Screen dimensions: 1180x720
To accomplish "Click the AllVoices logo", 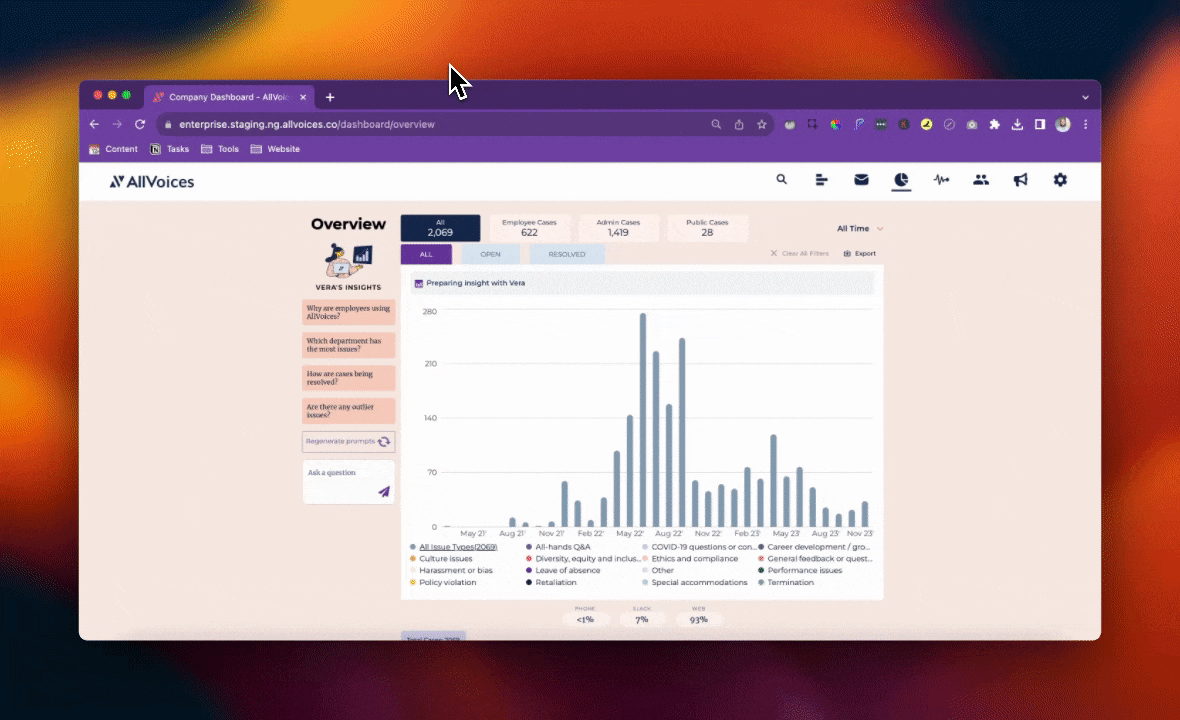I will pos(151,181).
